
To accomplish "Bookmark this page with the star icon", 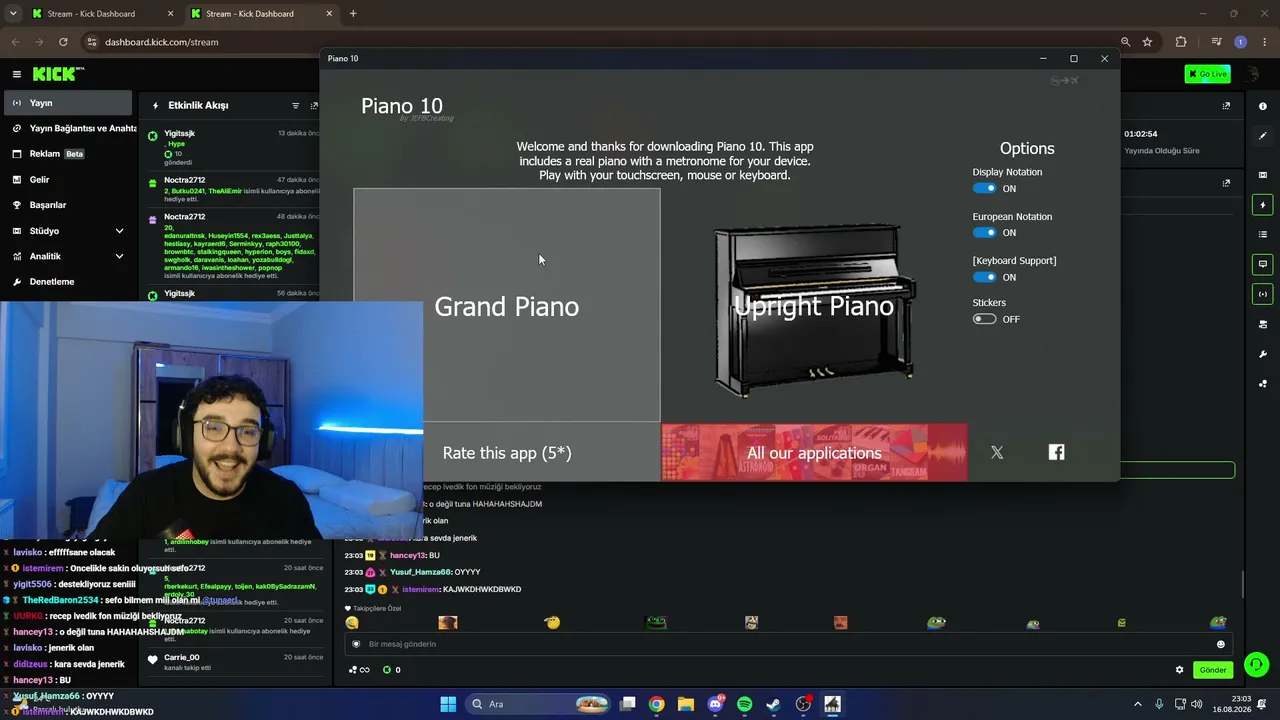I will point(1147,42).
